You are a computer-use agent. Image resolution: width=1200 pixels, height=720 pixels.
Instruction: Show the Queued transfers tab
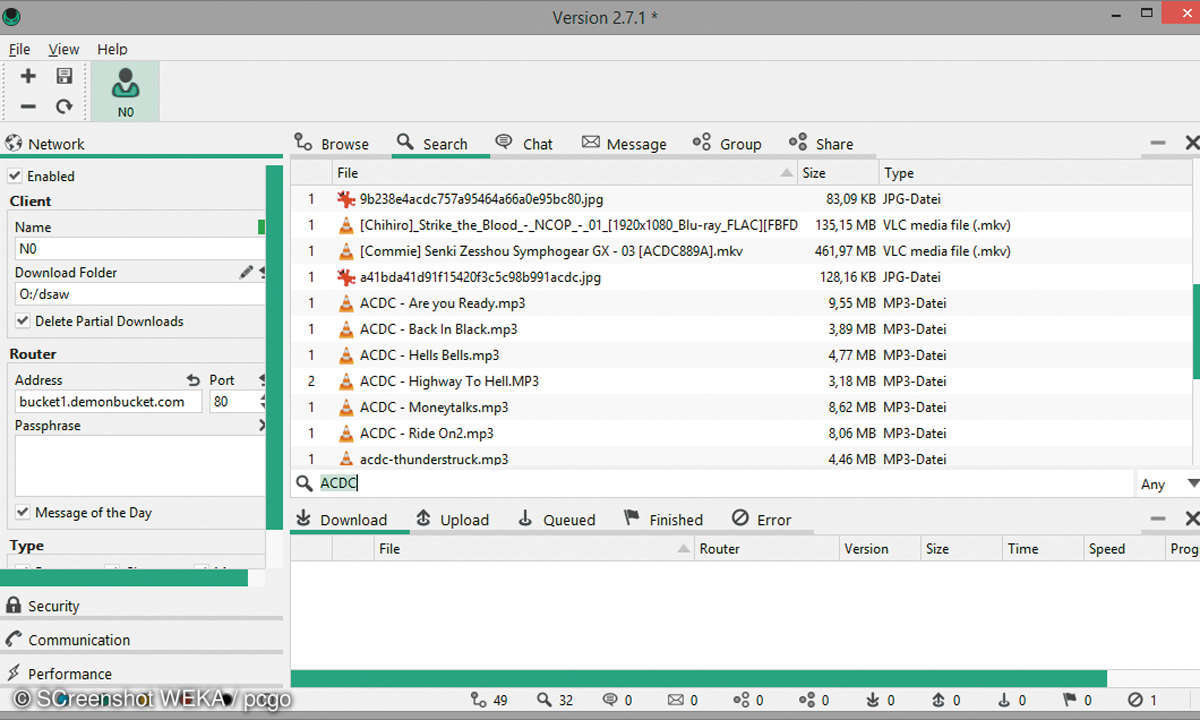point(556,519)
